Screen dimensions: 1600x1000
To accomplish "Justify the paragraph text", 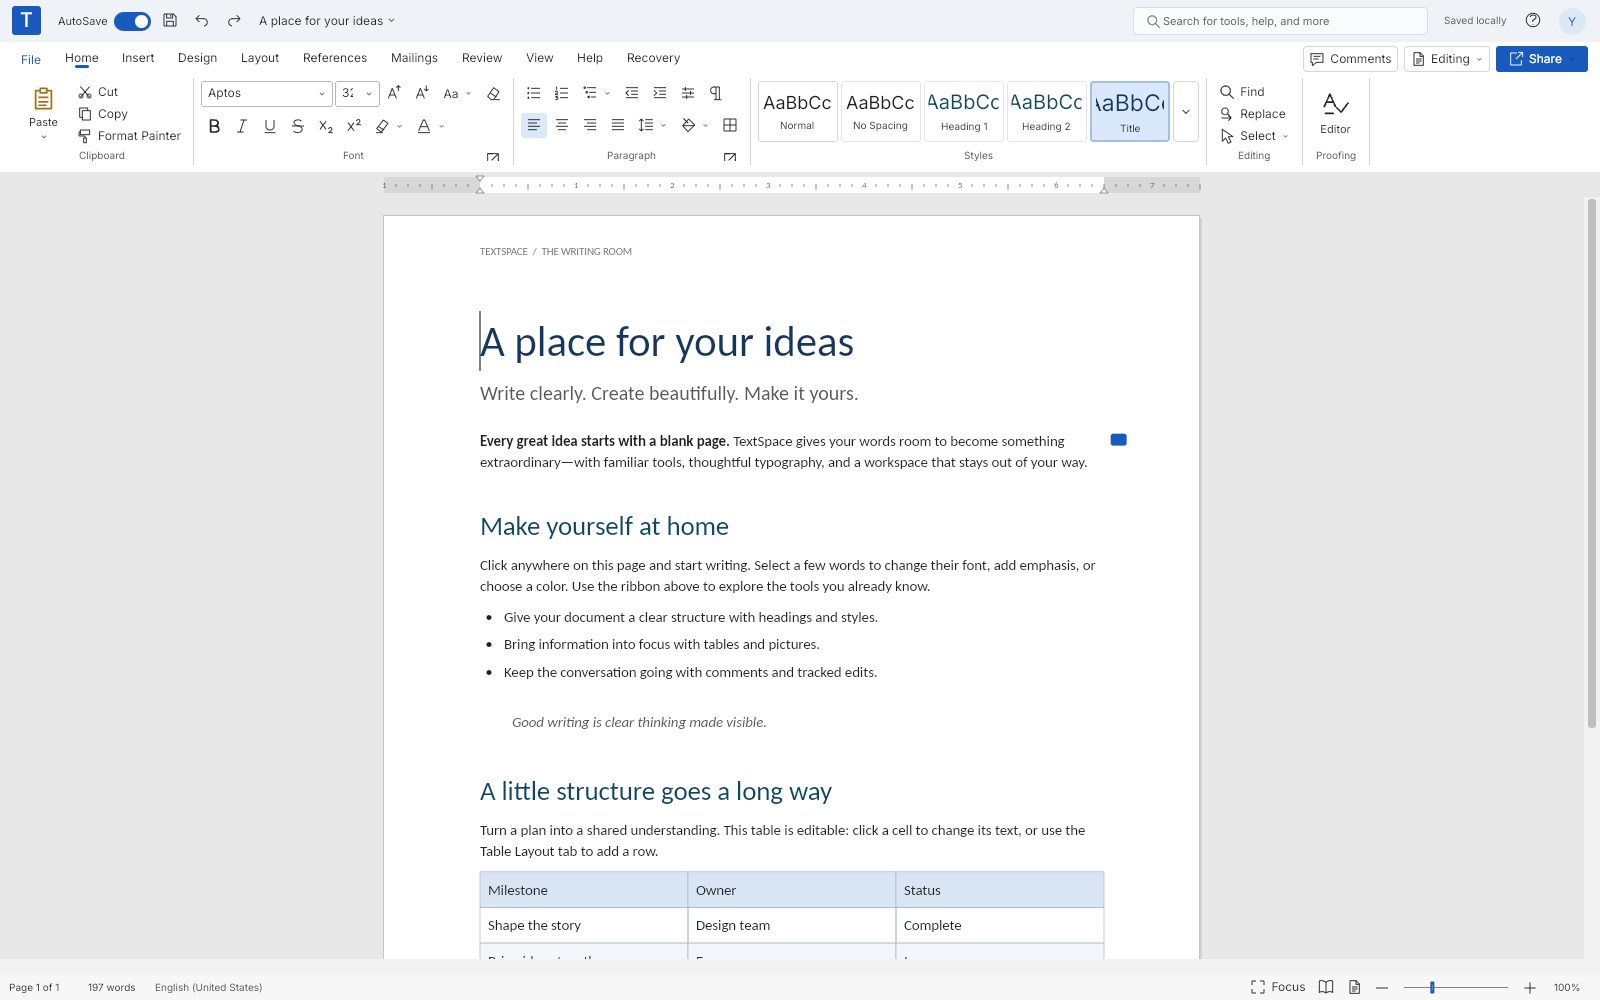I will [x=618, y=125].
